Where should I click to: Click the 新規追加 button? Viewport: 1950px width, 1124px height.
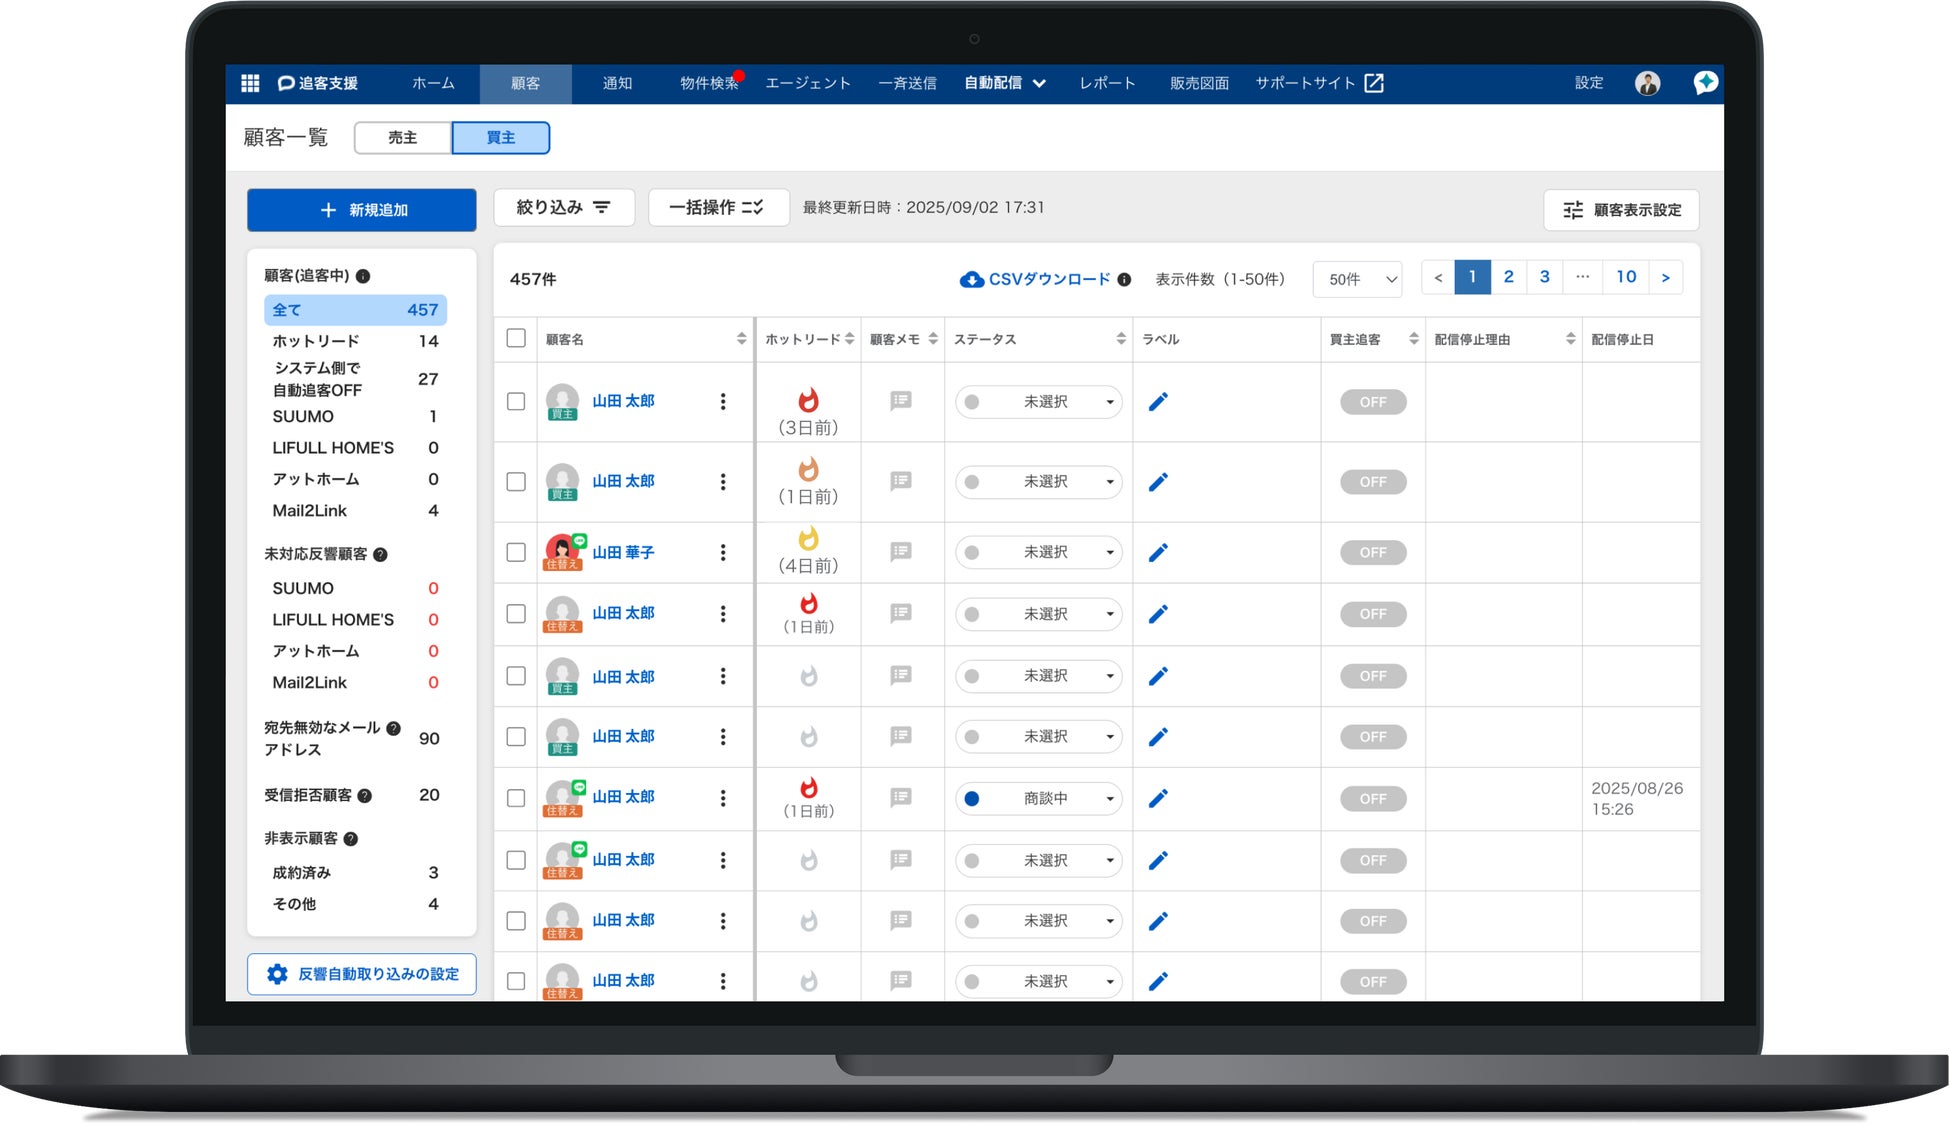[362, 210]
